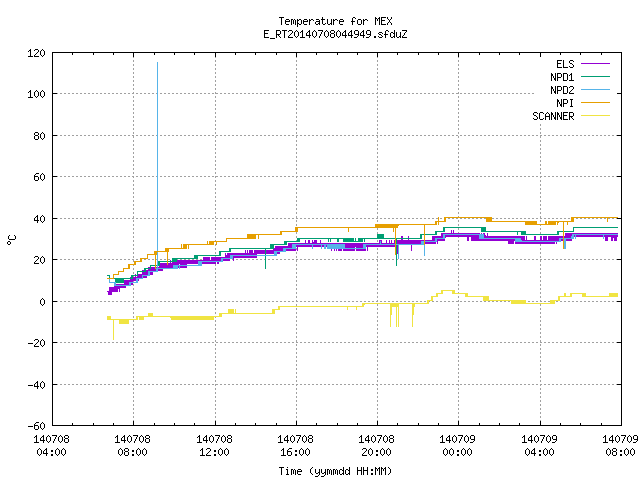
Task: Click the NPD2 legend label
Action: tap(562, 90)
